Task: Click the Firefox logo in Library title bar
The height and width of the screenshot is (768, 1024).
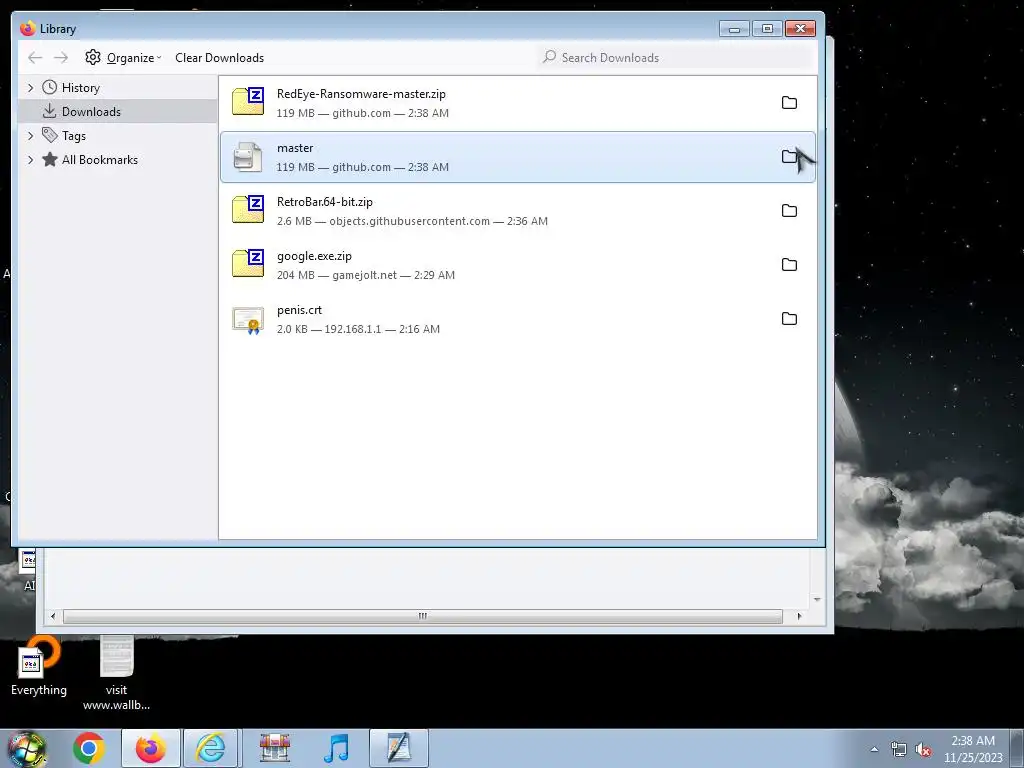Action: tap(27, 29)
